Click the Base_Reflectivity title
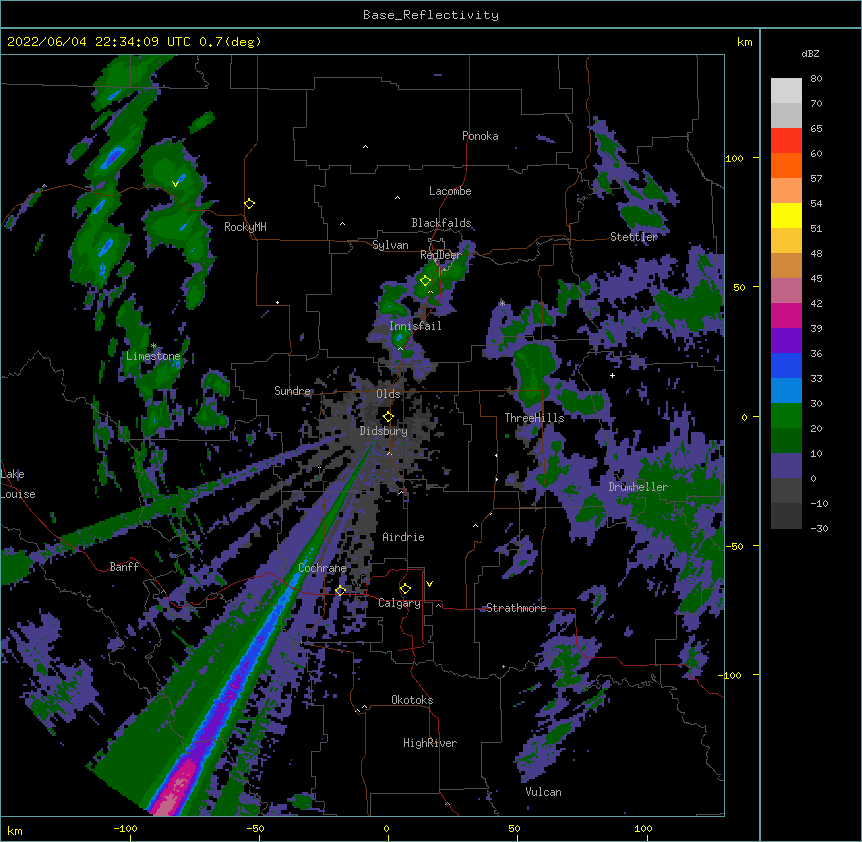This screenshot has width=862, height=842. (x=431, y=15)
